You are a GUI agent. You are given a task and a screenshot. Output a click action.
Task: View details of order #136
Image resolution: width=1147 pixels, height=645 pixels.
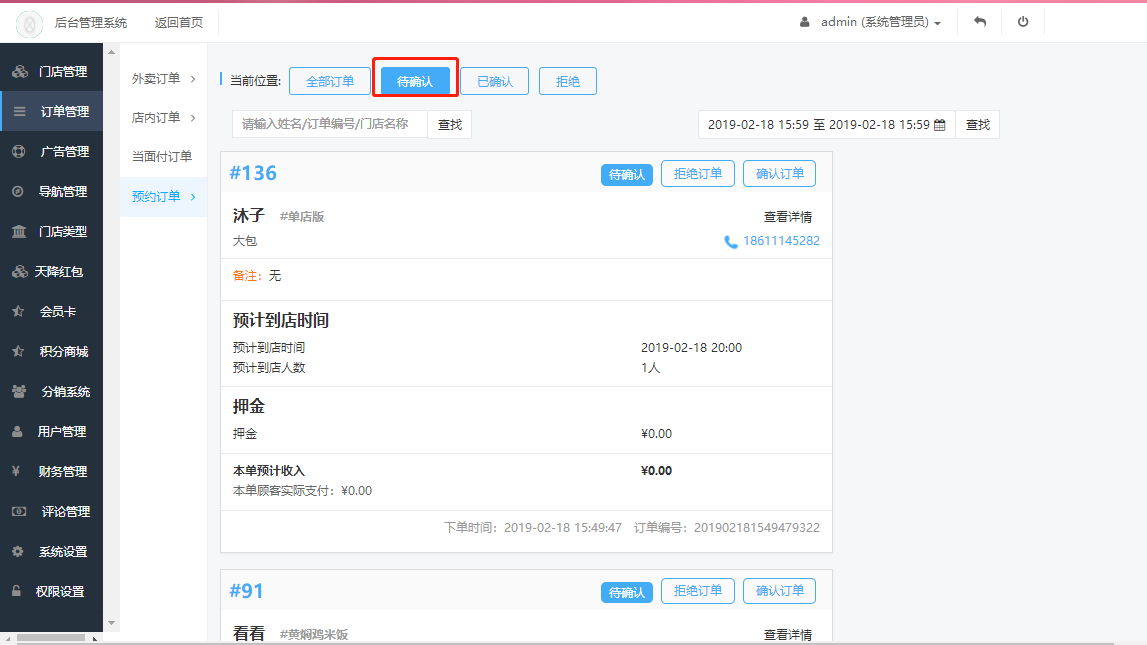point(788,217)
